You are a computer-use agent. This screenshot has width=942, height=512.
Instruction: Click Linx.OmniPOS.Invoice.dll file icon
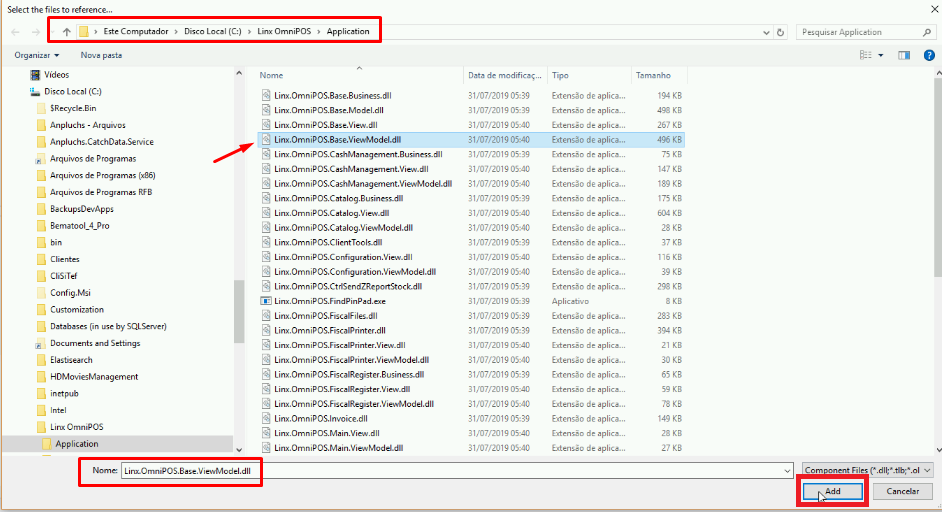click(266, 419)
